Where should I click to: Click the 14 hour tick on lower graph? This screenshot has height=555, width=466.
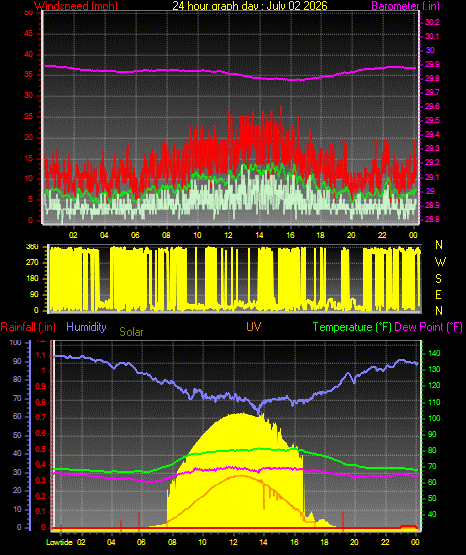coord(263,542)
